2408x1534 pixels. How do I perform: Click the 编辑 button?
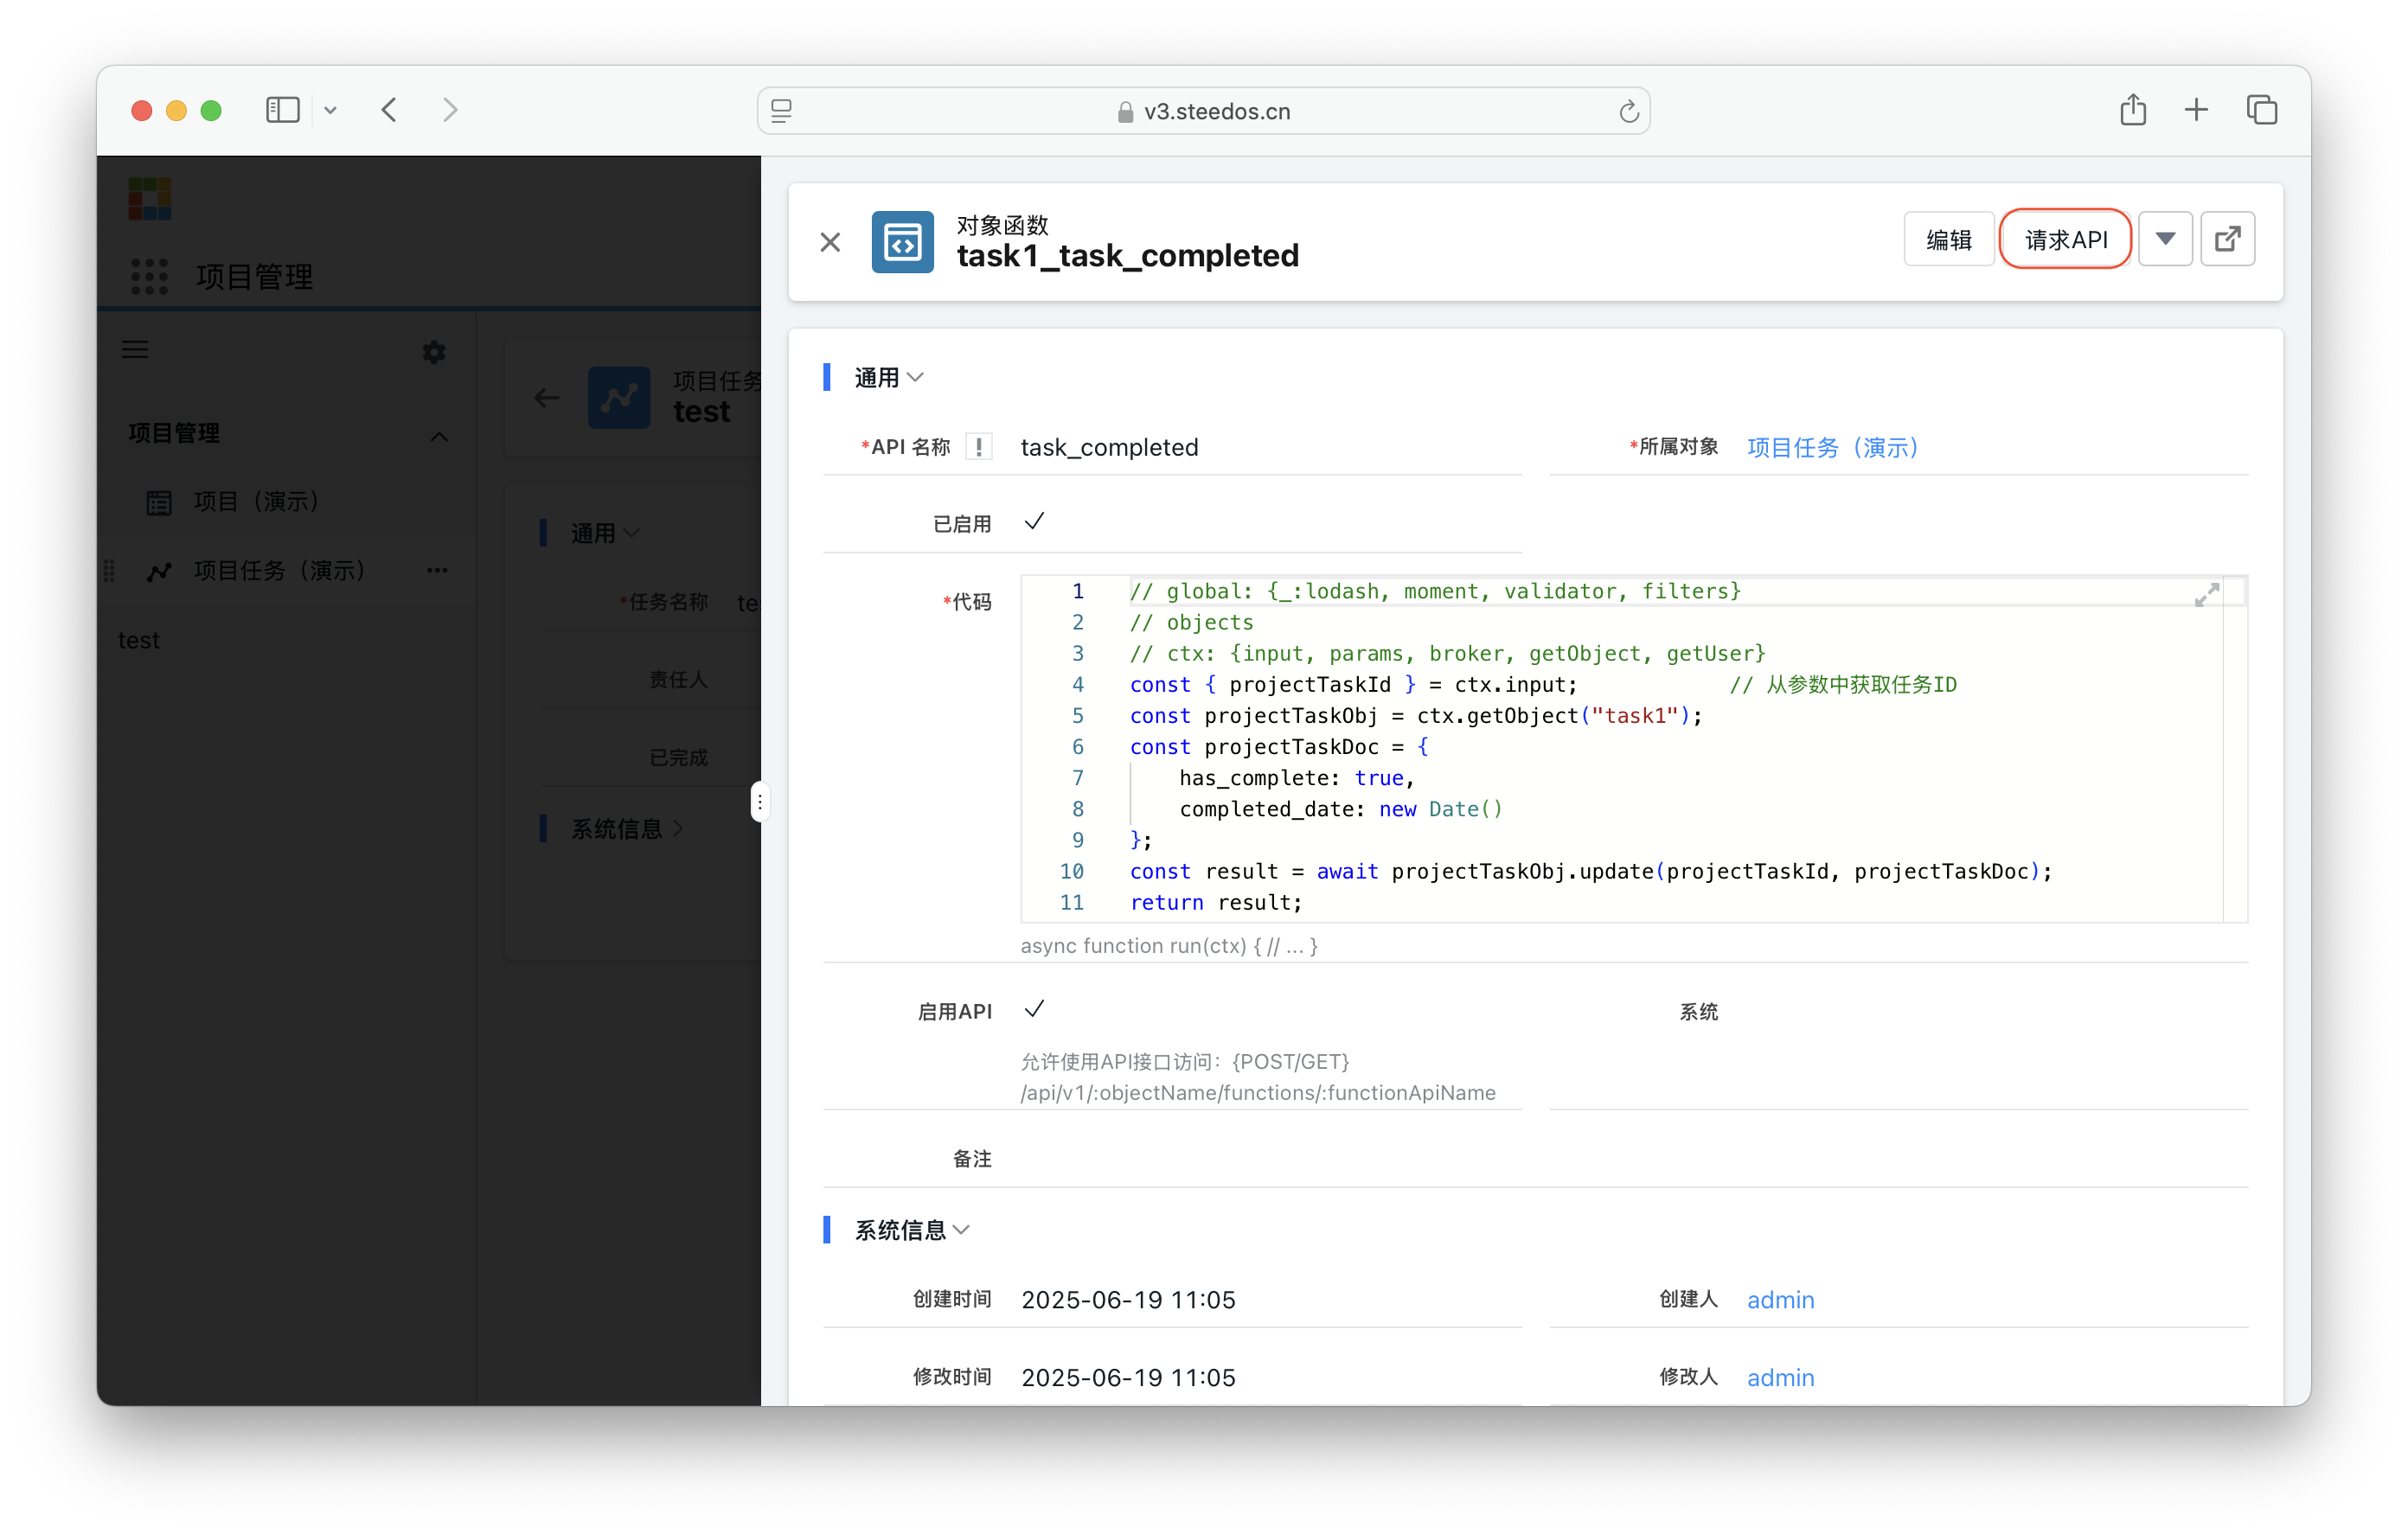click(1948, 239)
